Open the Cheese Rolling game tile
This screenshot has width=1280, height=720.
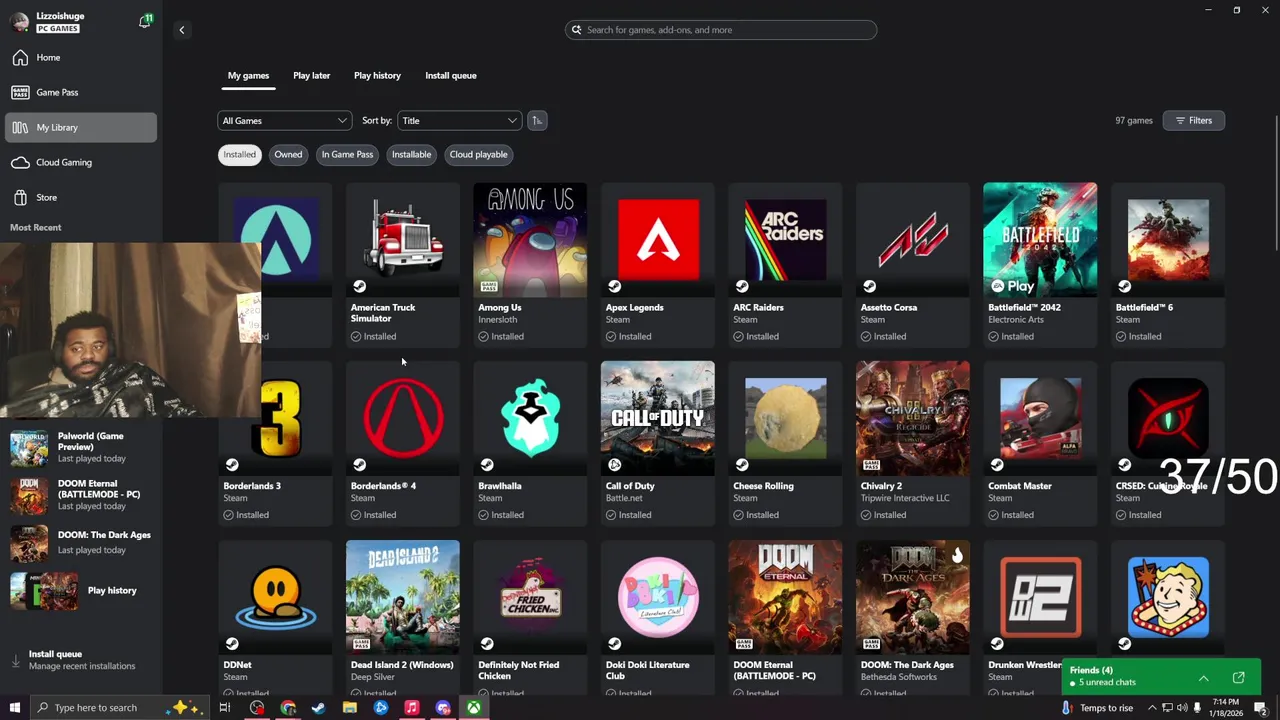(x=785, y=443)
